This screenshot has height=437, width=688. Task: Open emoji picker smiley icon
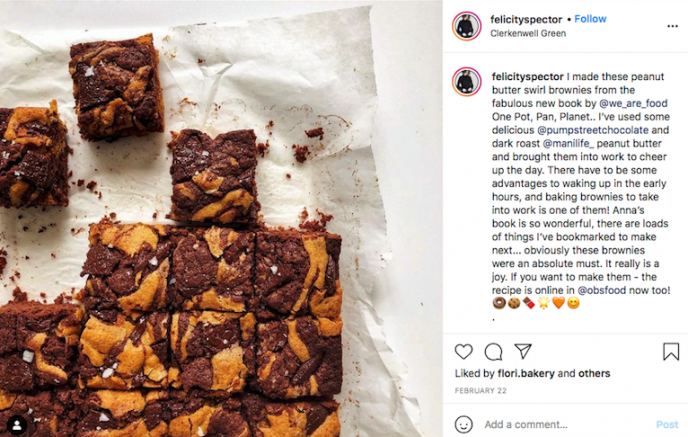tap(464, 424)
